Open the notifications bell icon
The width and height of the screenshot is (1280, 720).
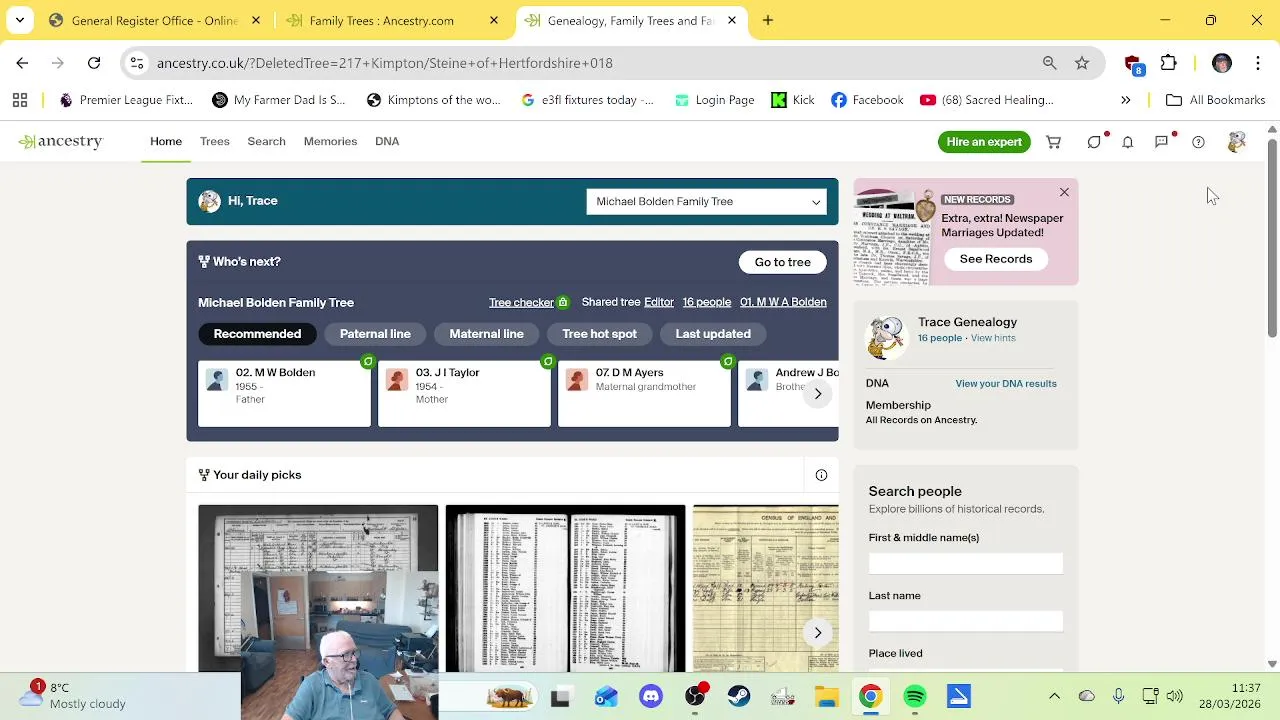click(x=1127, y=142)
